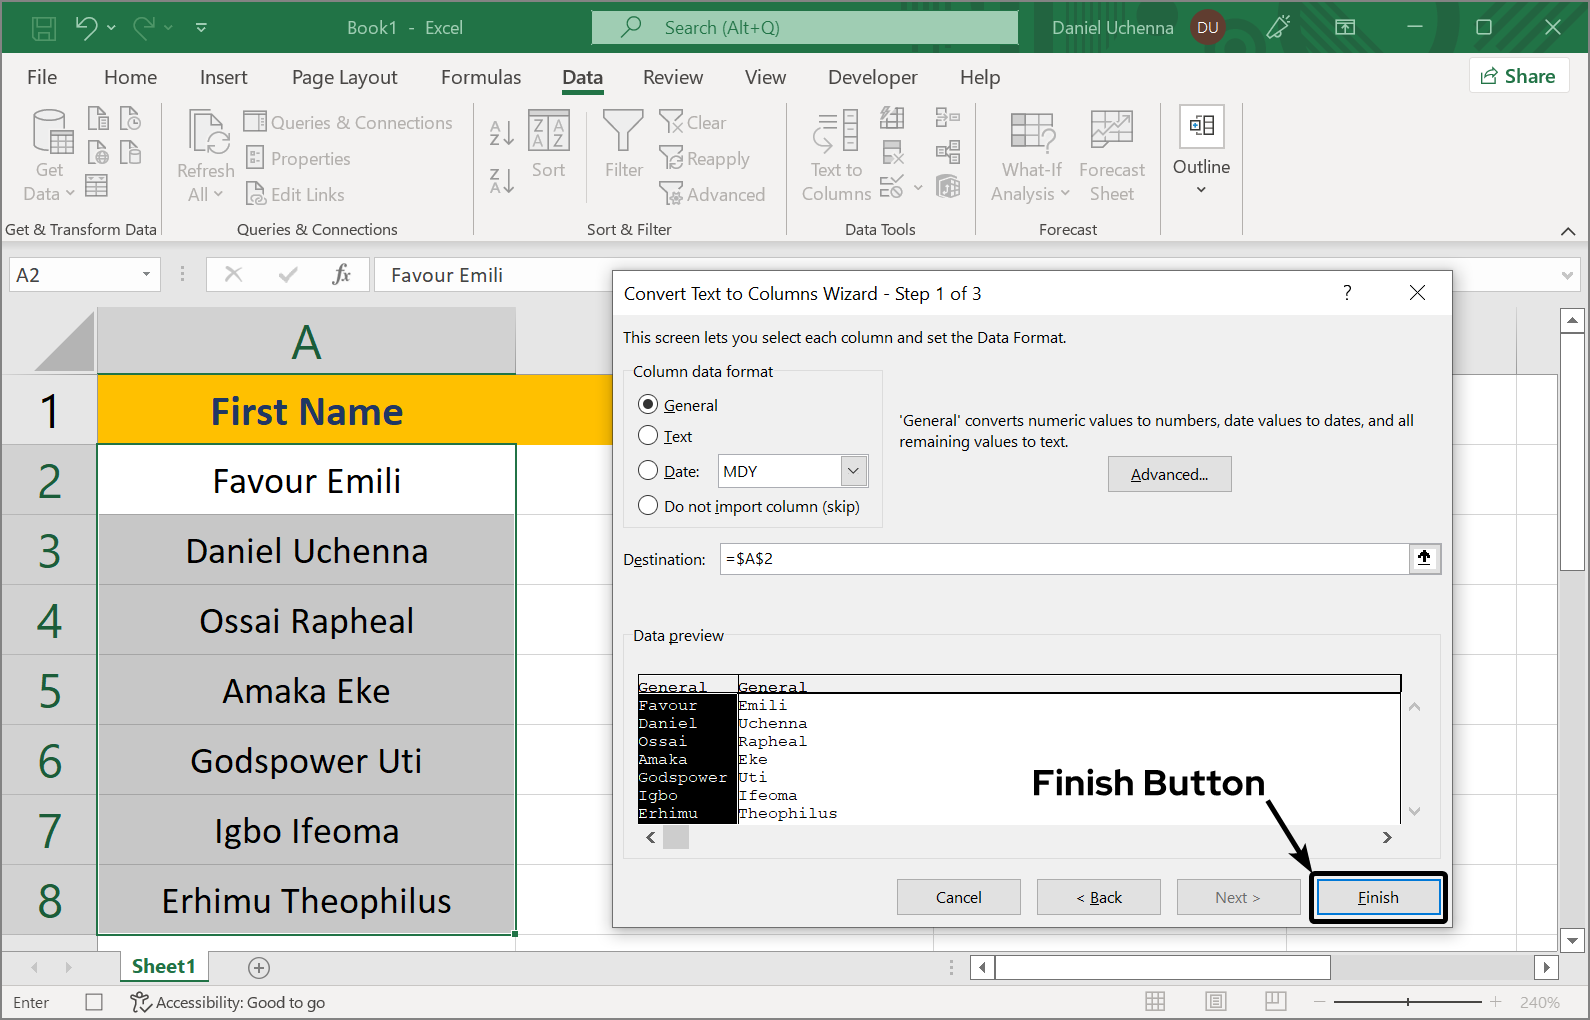The width and height of the screenshot is (1590, 1020).
Task: Click the Finish button
Action: 1378,897
